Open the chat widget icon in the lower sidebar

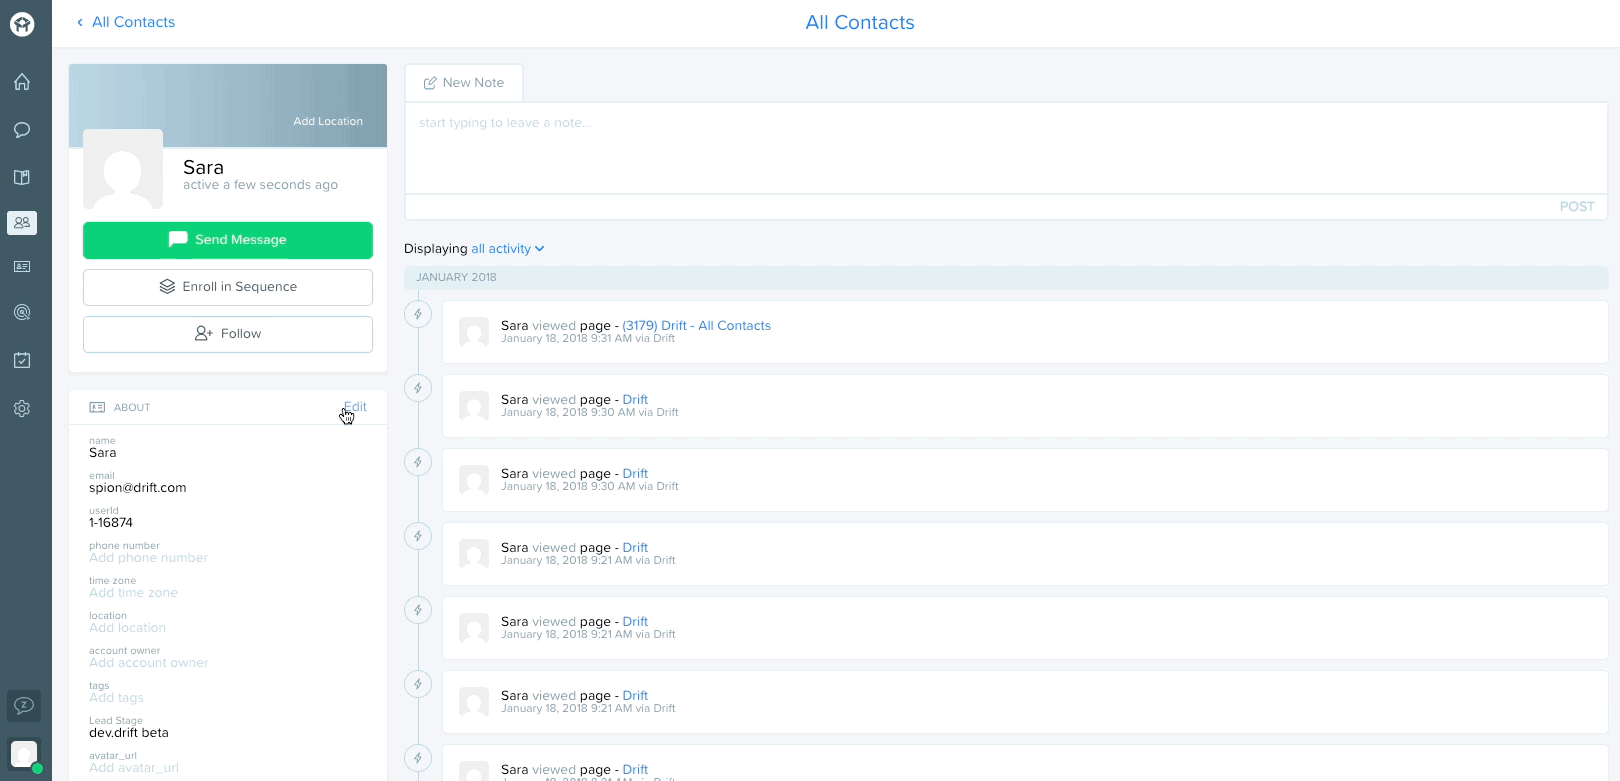(x=24, y=705)
